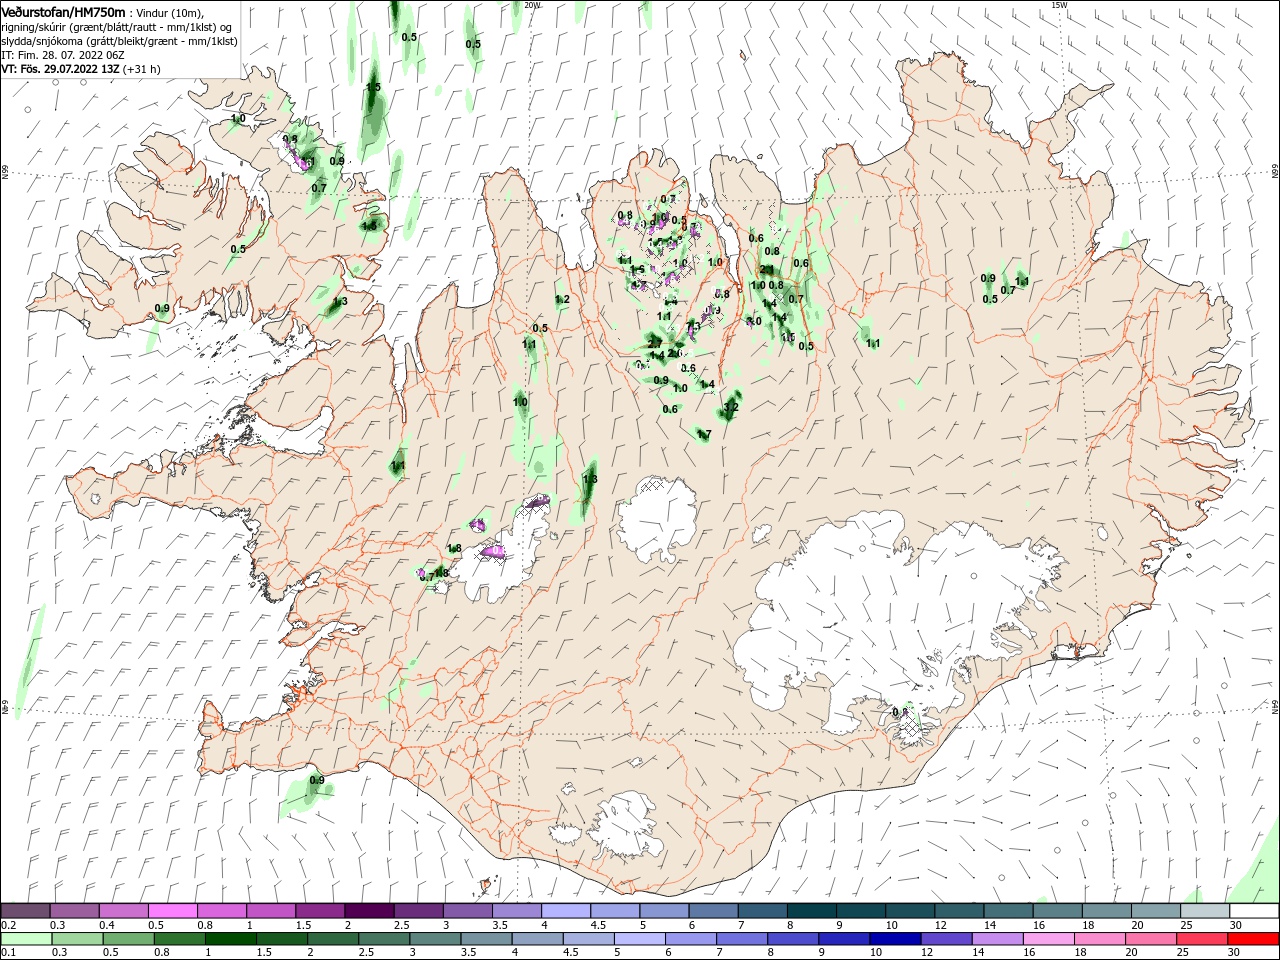Click the Veðurstofan/HM750m title text
Screen dimensions: 1280x960
(64, 11)
